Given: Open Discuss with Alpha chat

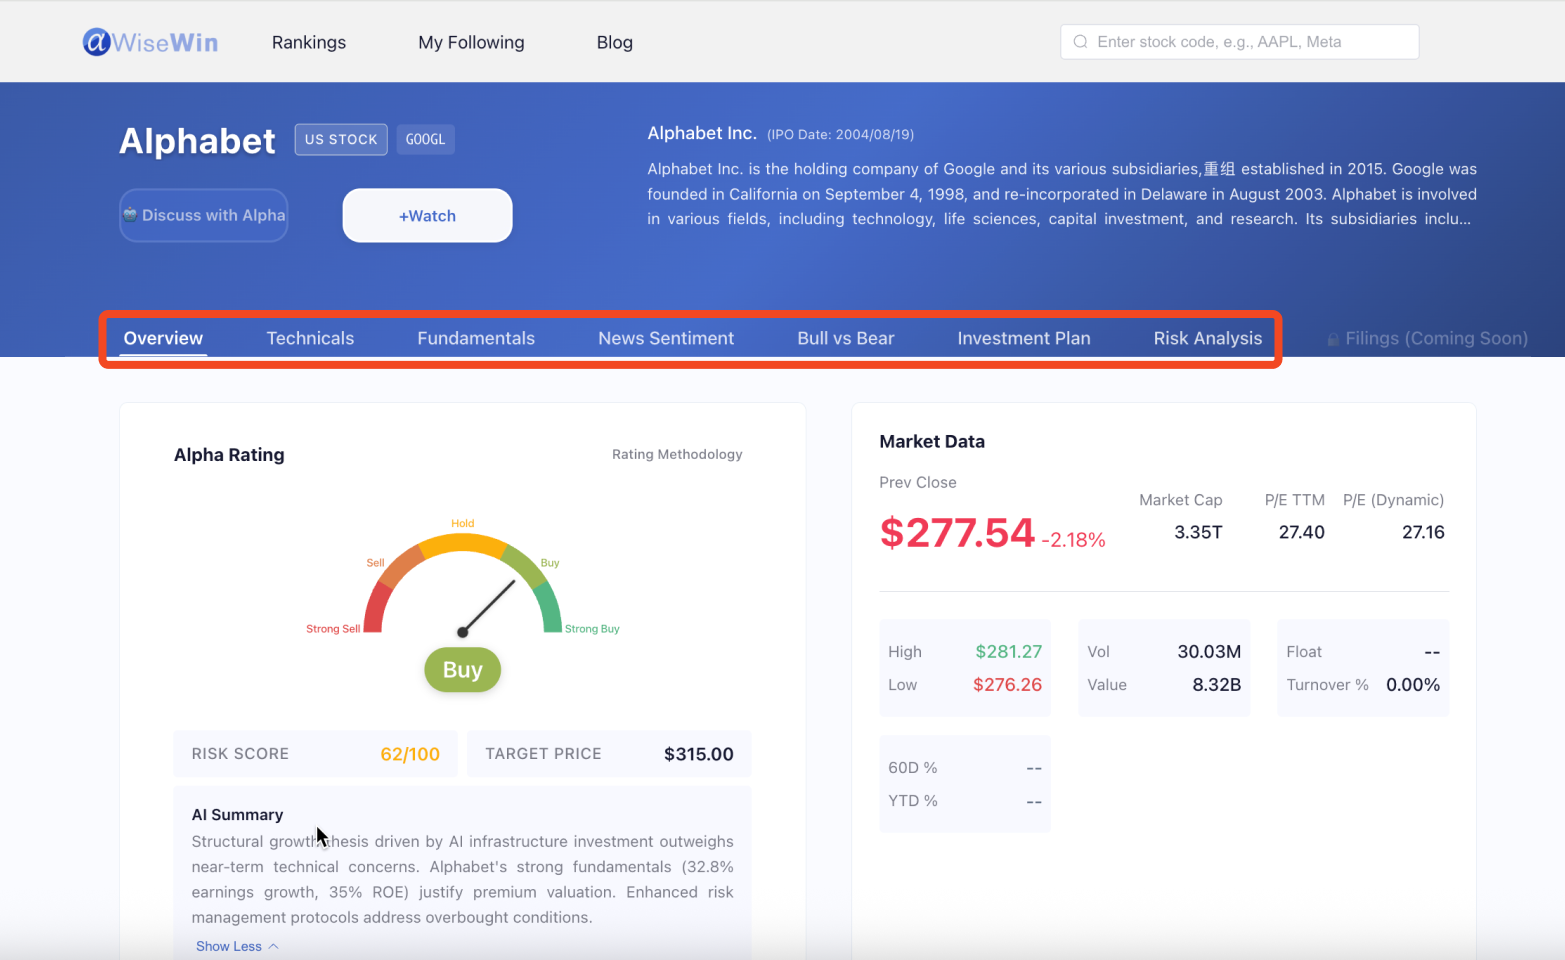Looking at the screenshot, I should 203,215.
